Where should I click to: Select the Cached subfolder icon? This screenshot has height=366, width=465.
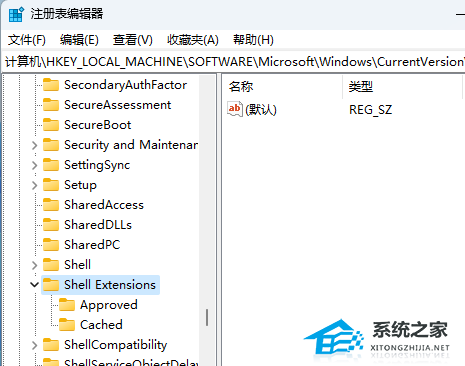point(67,325)
